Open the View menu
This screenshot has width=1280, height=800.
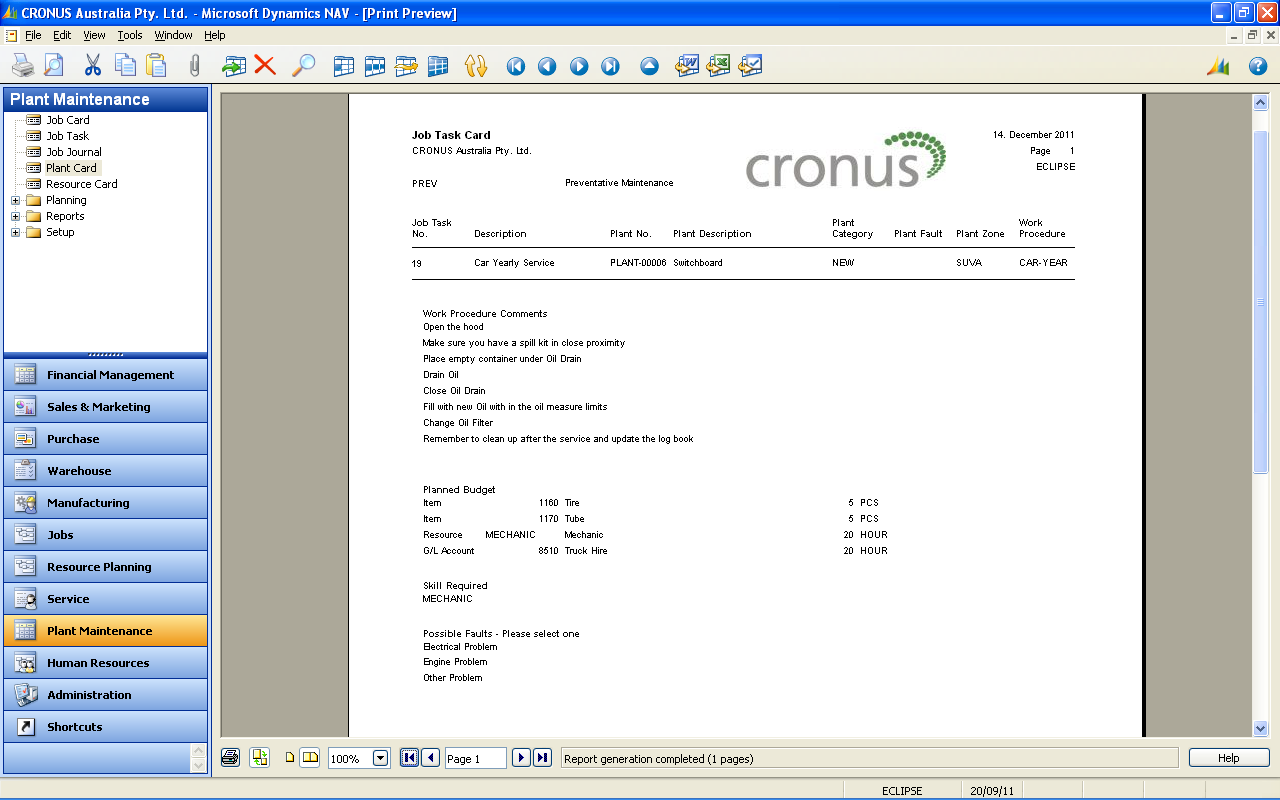[94, 35]
